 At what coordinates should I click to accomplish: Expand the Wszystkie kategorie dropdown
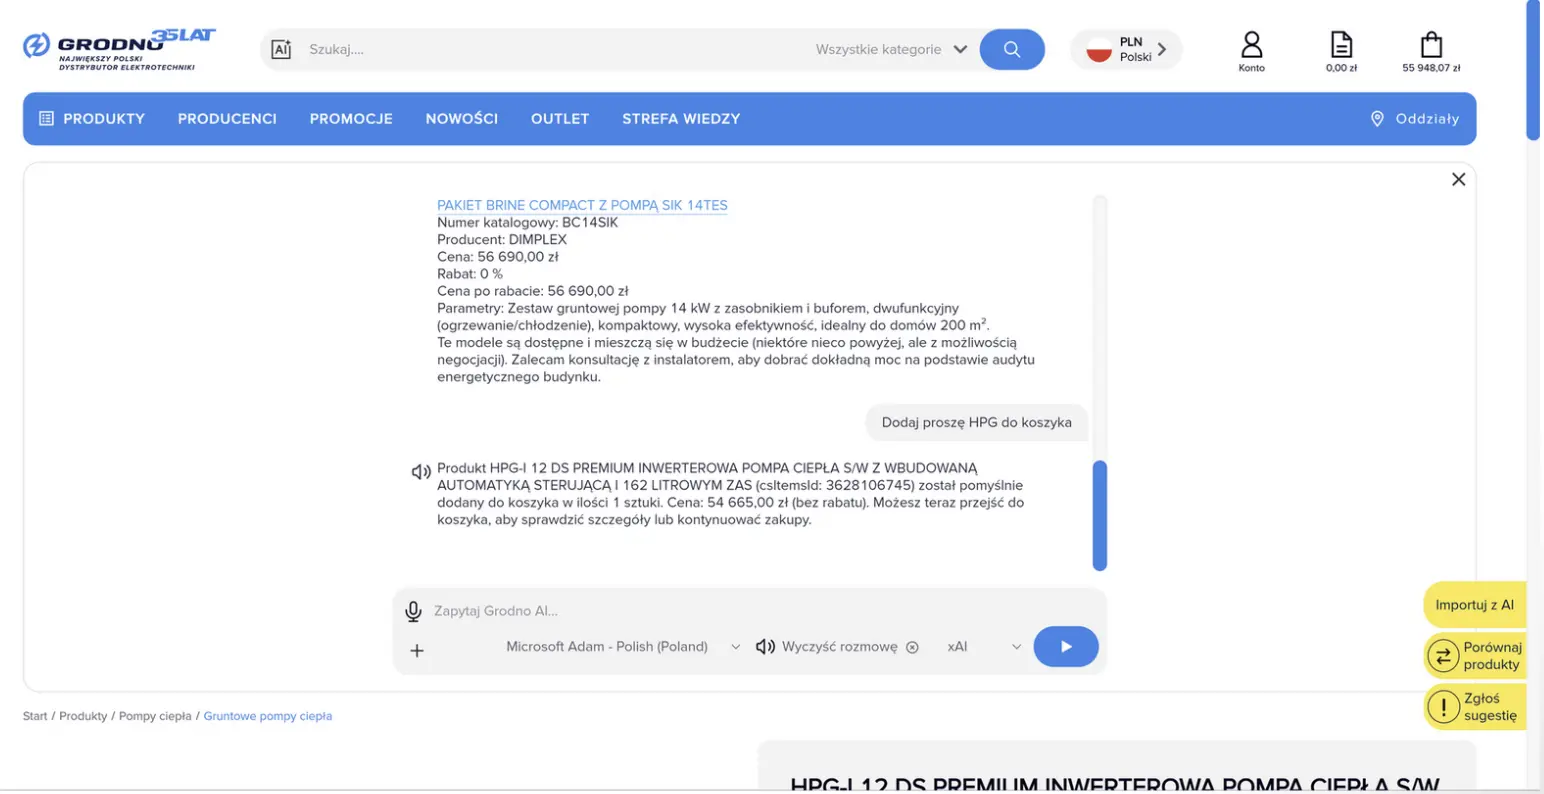891,49
